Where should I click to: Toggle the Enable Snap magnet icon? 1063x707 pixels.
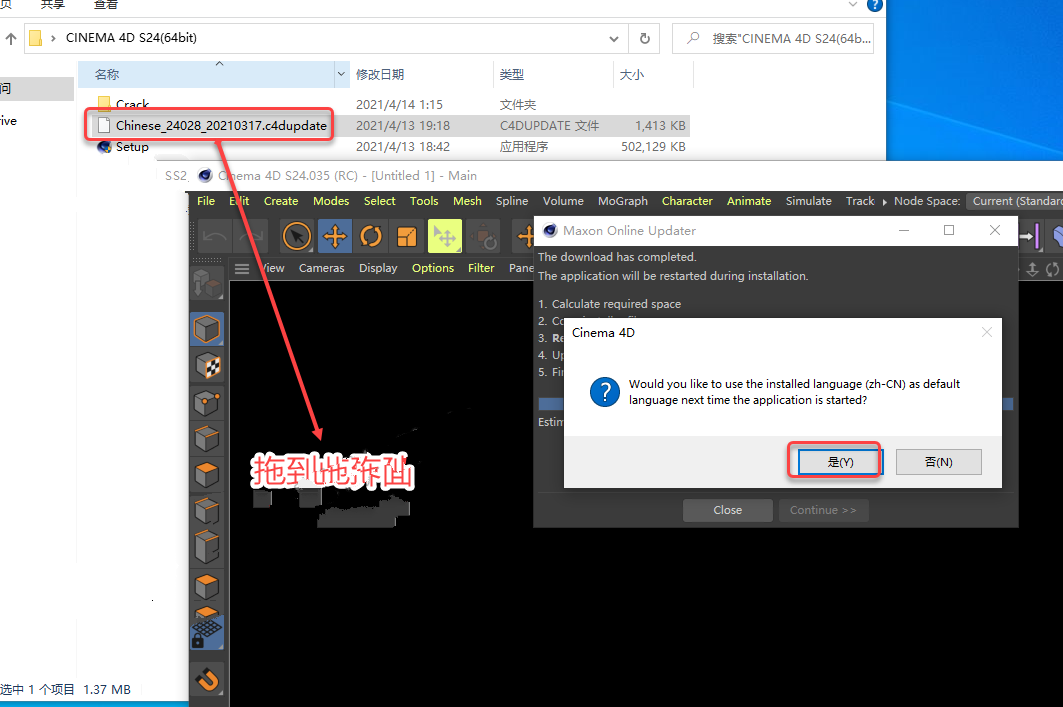(x=207, y=679)
